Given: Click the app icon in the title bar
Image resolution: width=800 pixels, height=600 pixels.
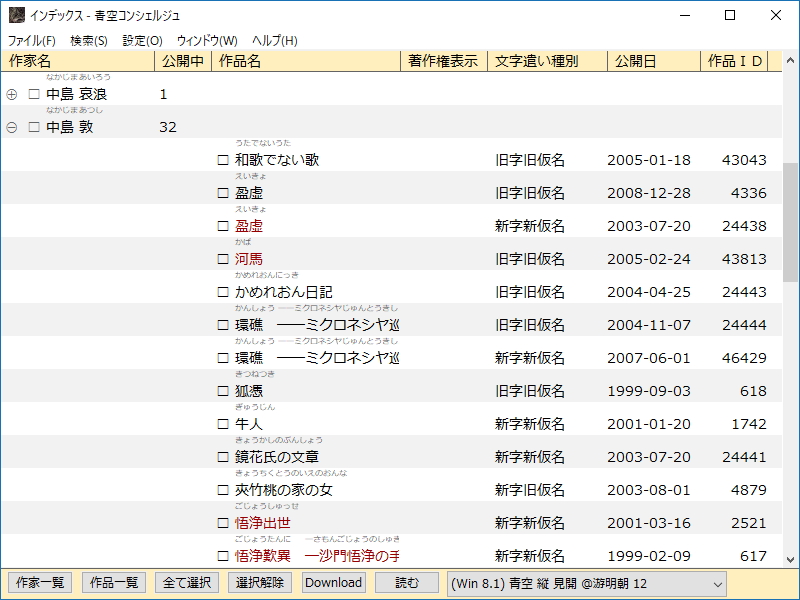Looking at the screenshot, I should pyautogui.click(x=16, y=15).
